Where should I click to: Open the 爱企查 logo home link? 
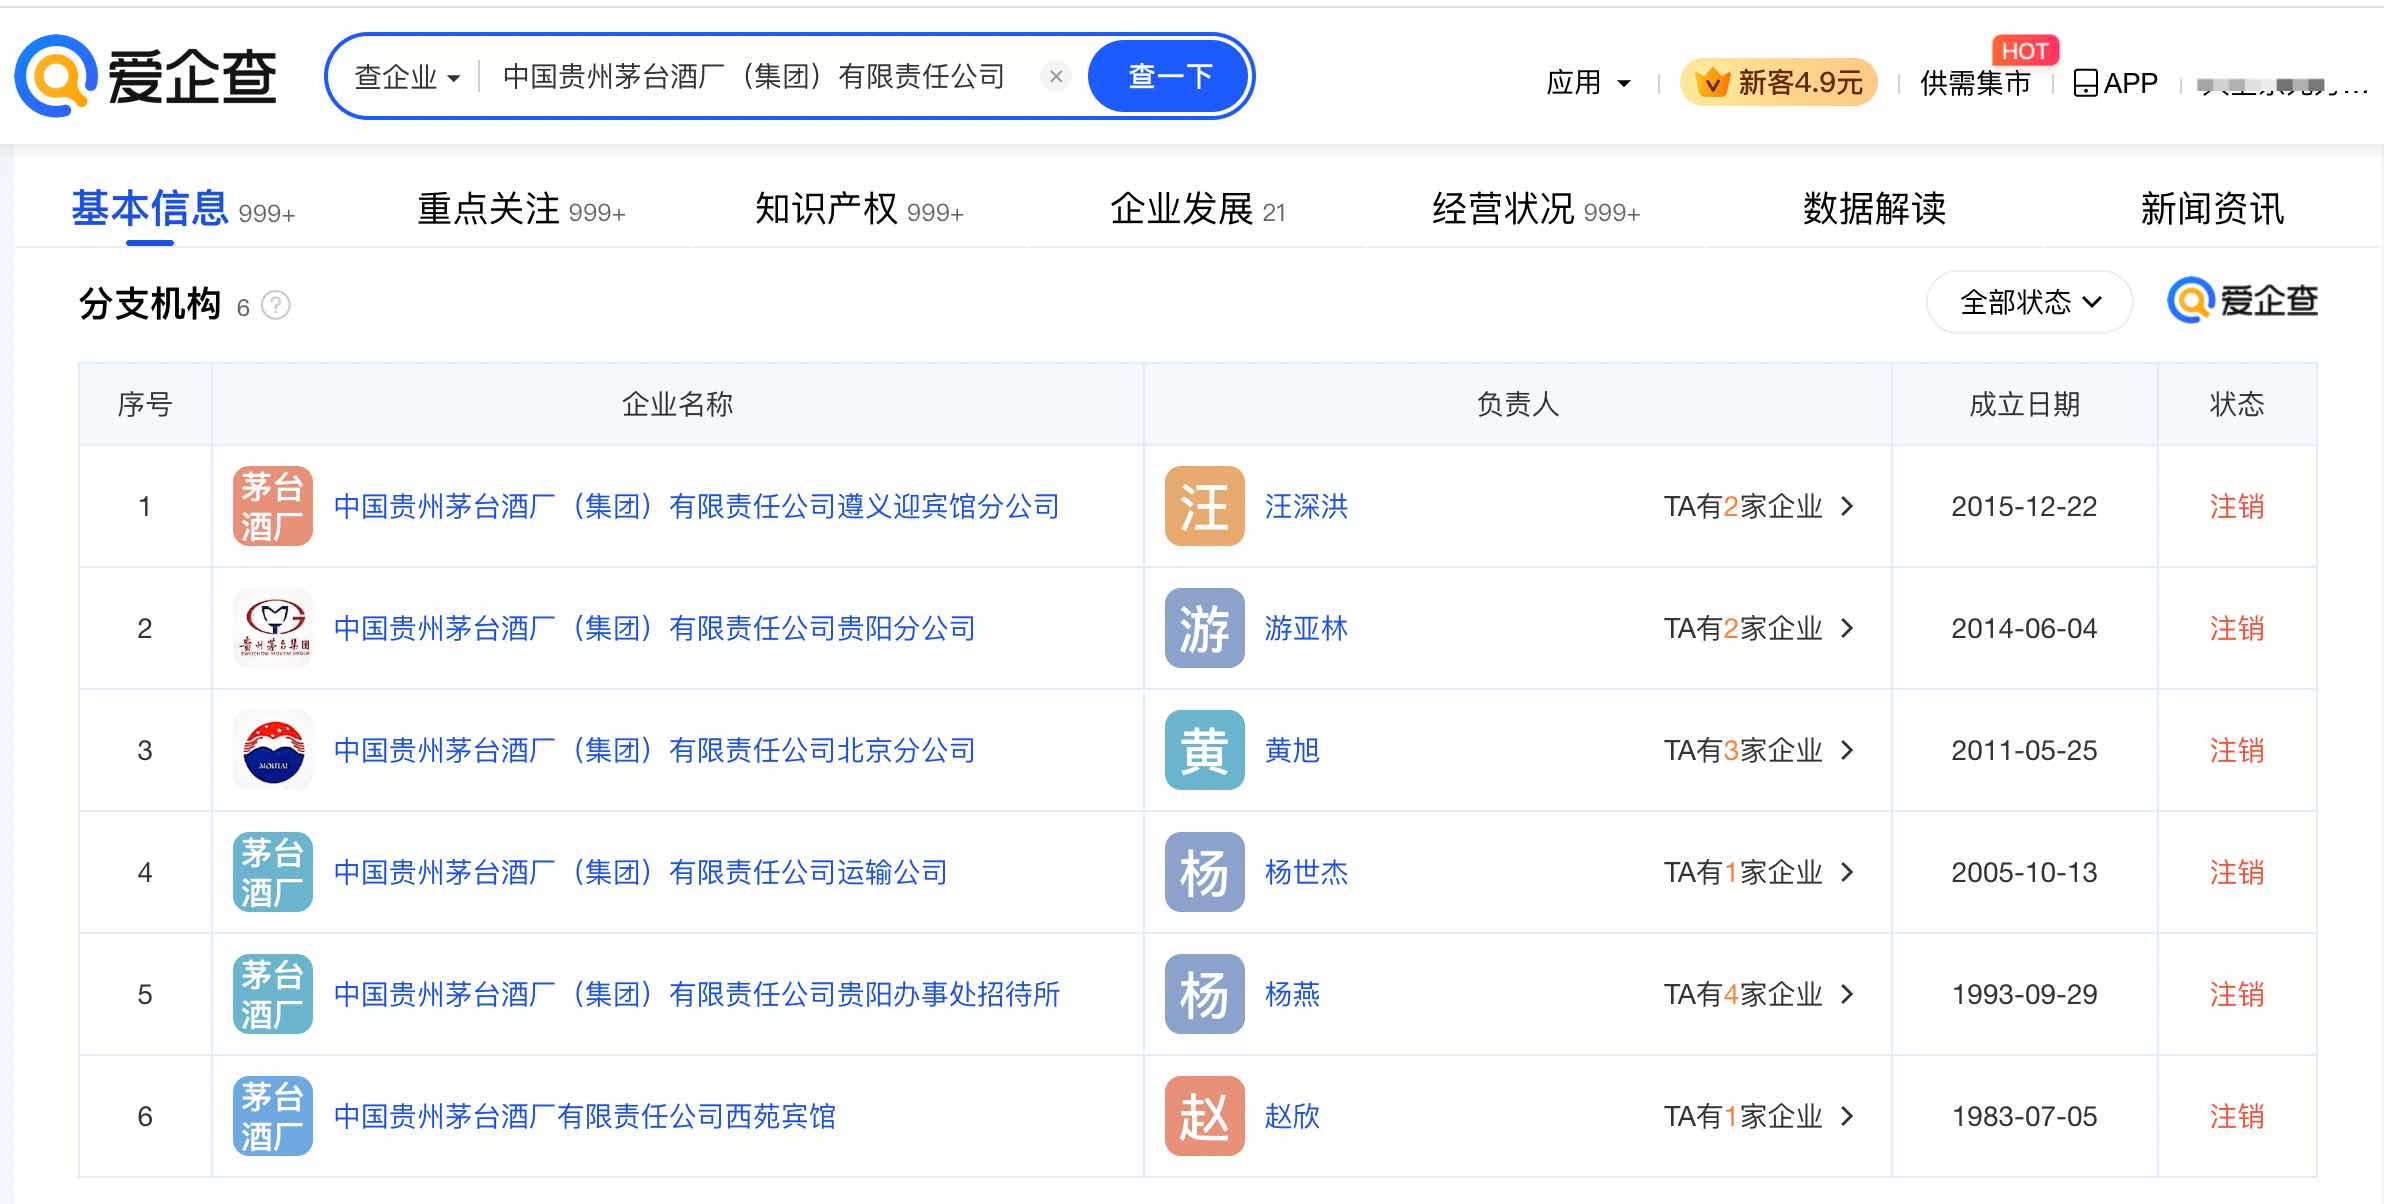[146, 76]
